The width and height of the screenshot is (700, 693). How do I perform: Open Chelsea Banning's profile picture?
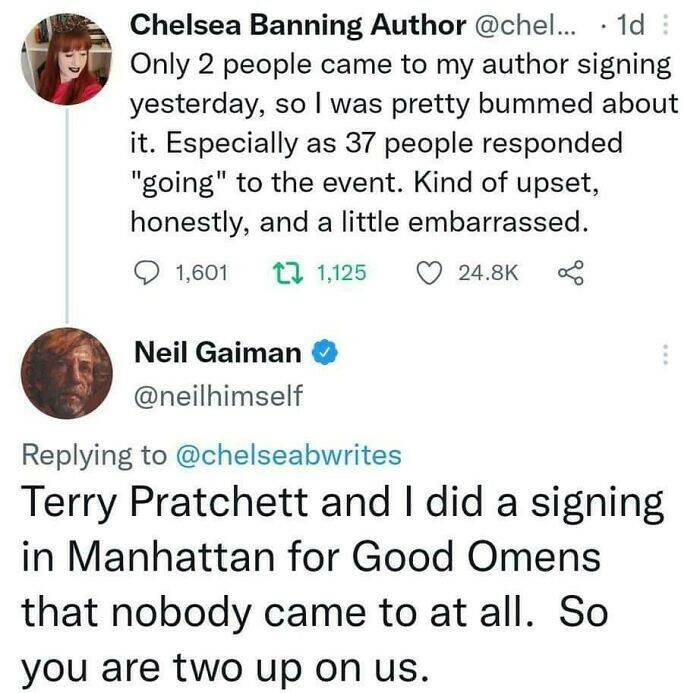[x=66, y=60]
